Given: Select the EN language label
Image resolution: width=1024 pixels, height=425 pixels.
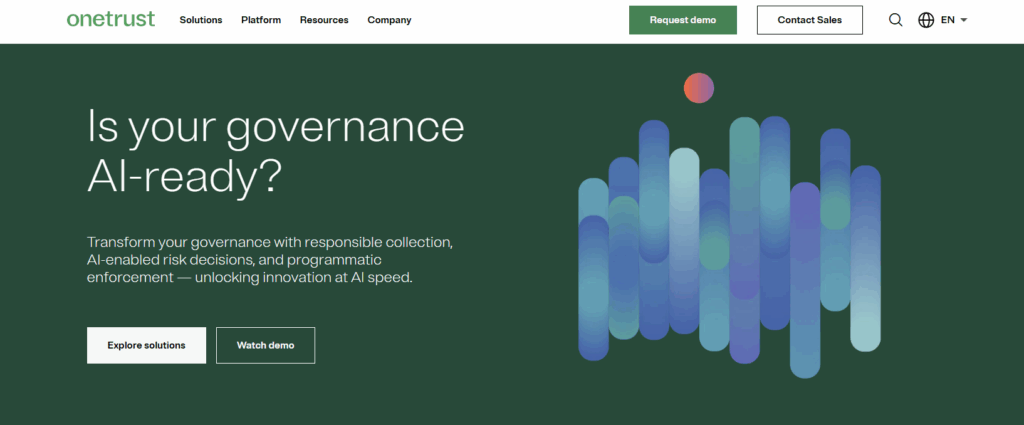Looking at the screenshot, I should 947,20.
